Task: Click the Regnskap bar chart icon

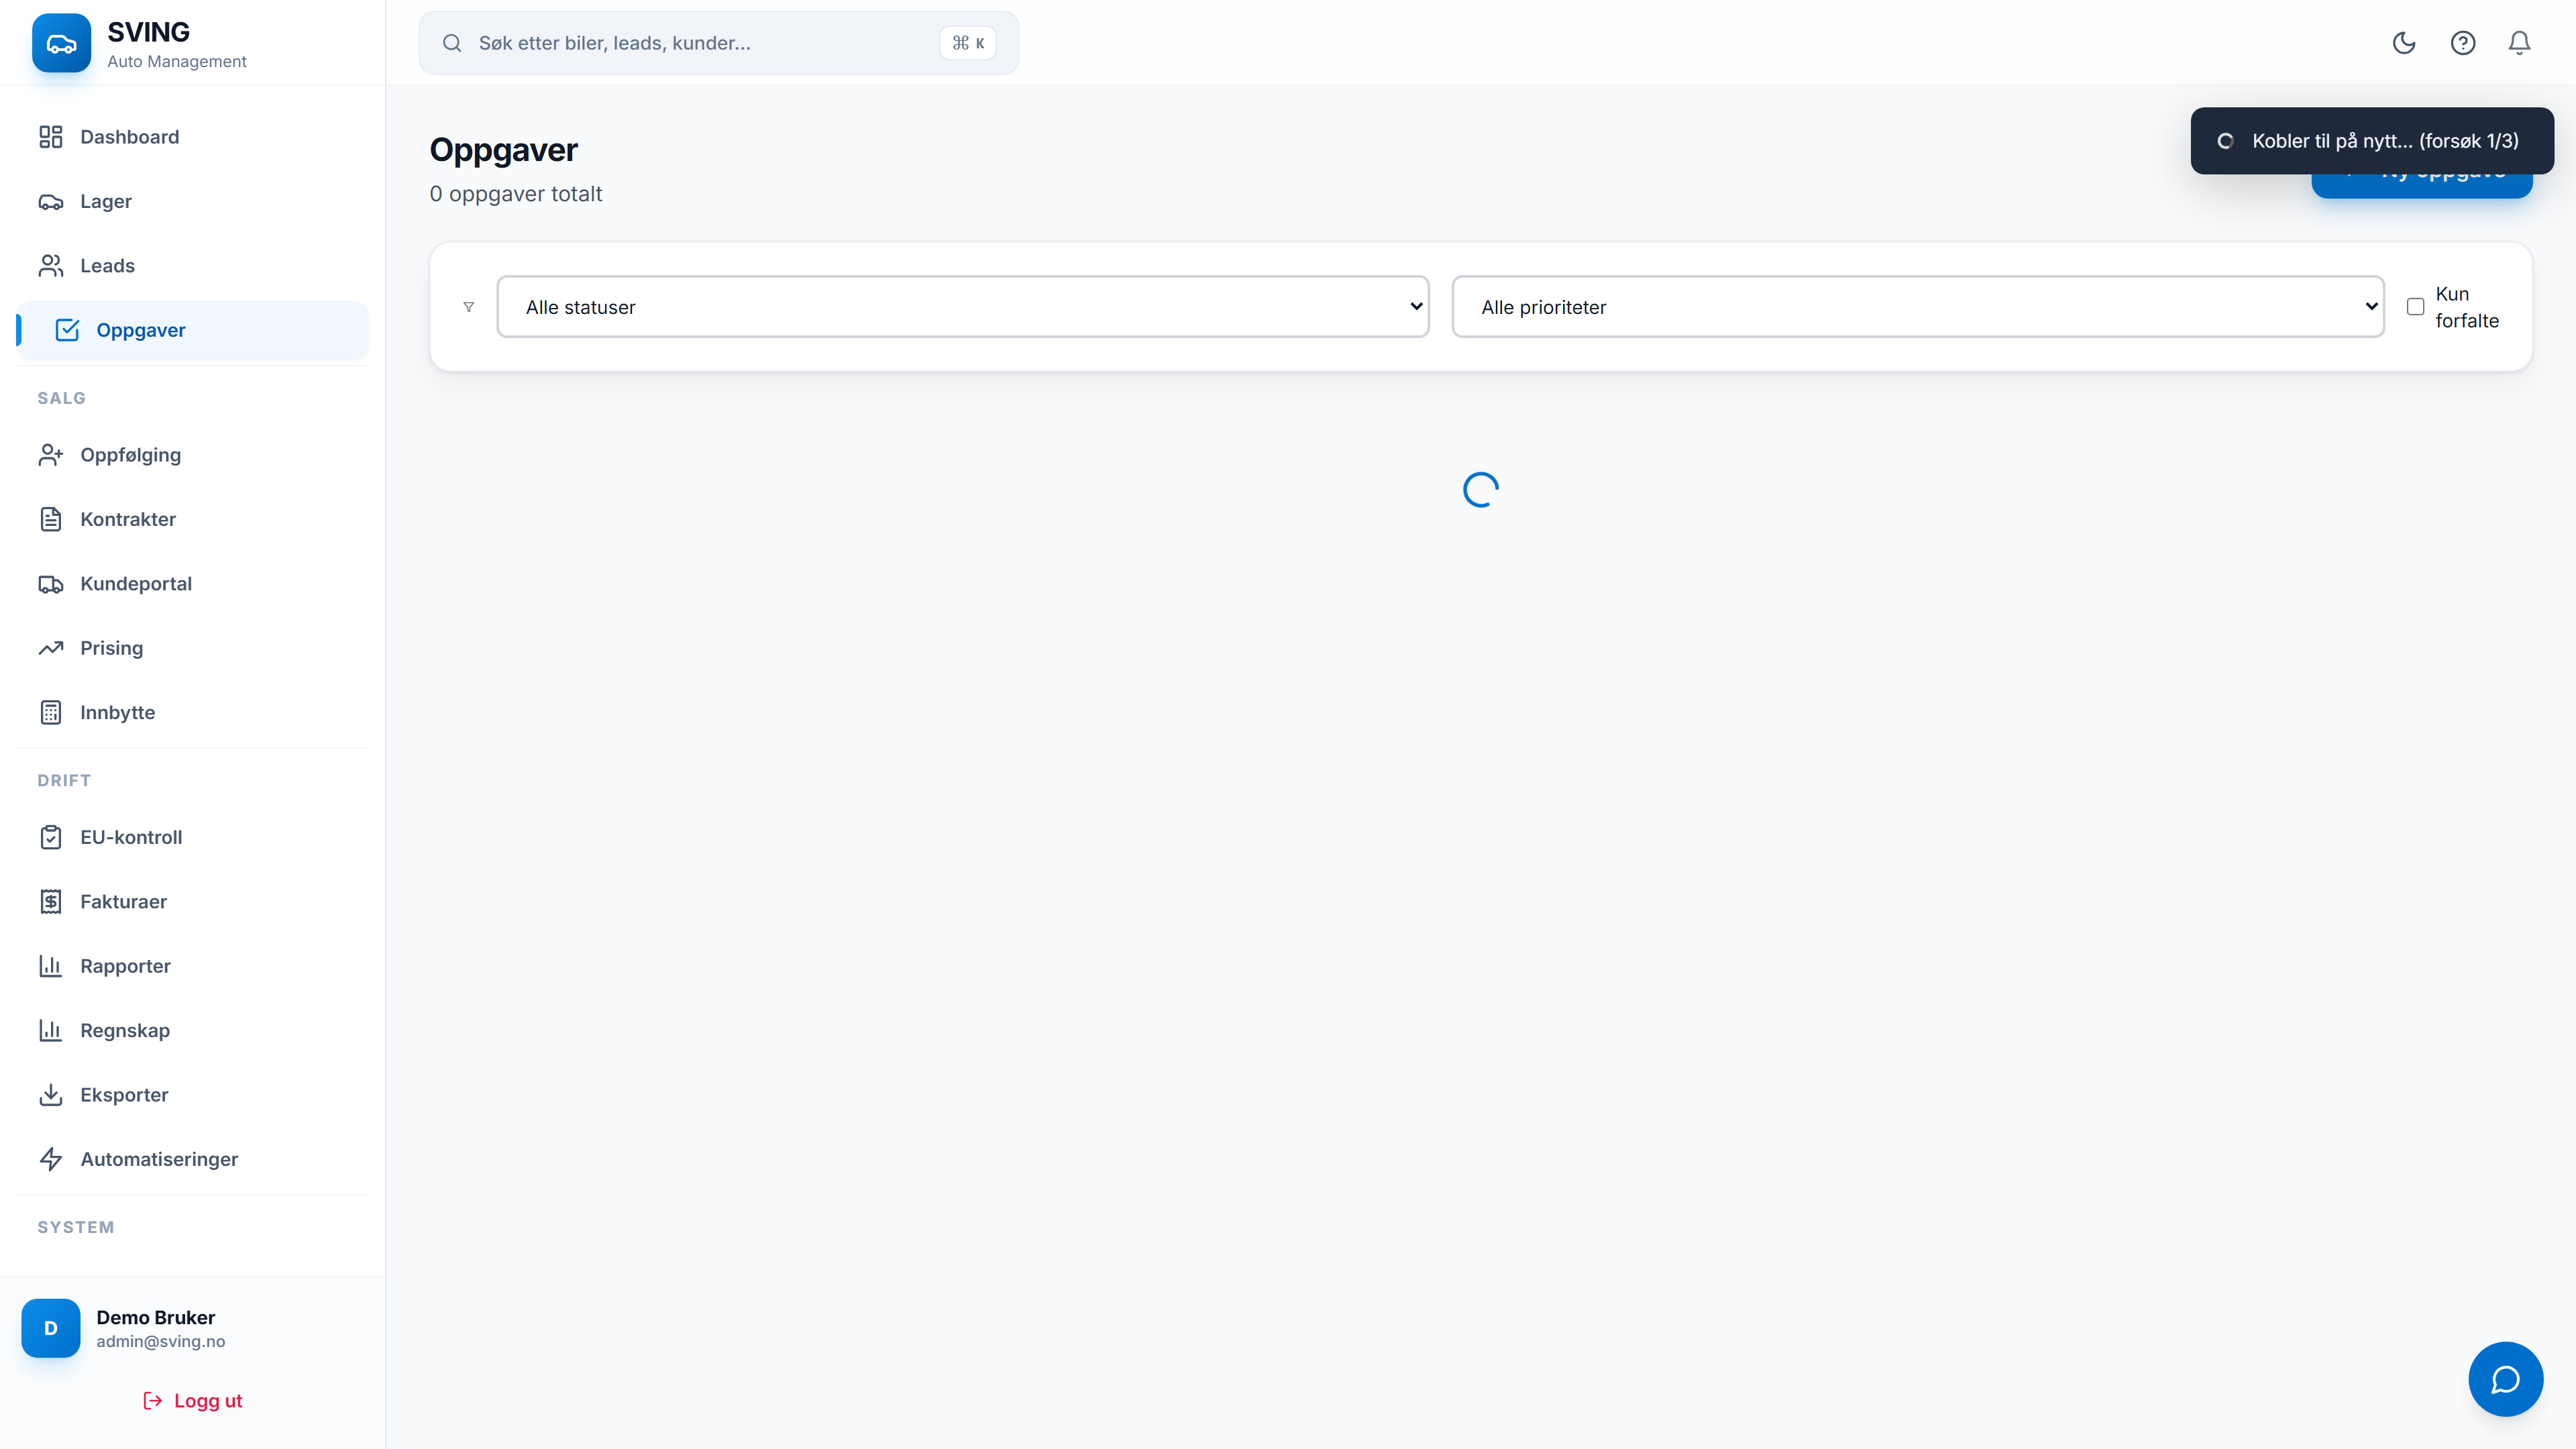Action: point(51,1031)
